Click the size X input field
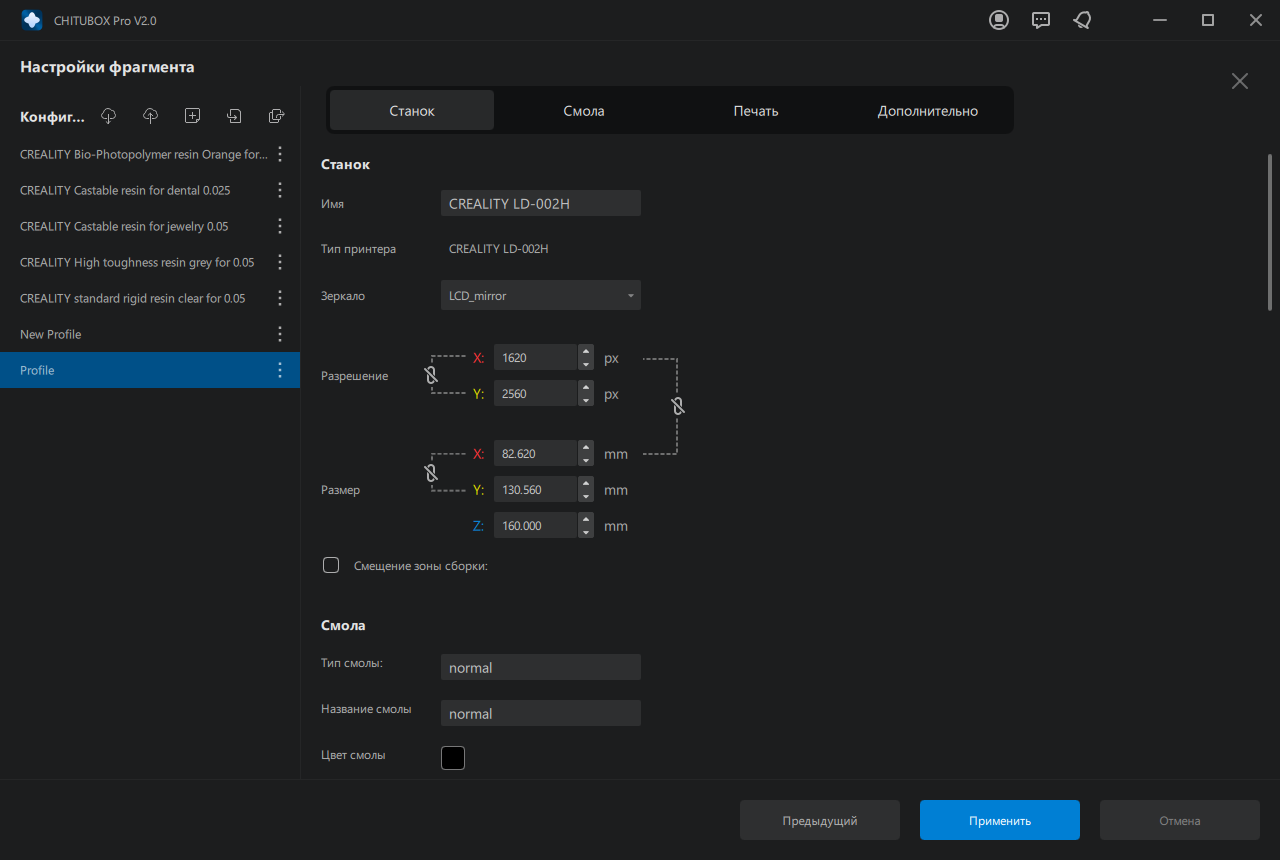The height and width of the screenshot is (860, 1280). [x=536, y=453]
